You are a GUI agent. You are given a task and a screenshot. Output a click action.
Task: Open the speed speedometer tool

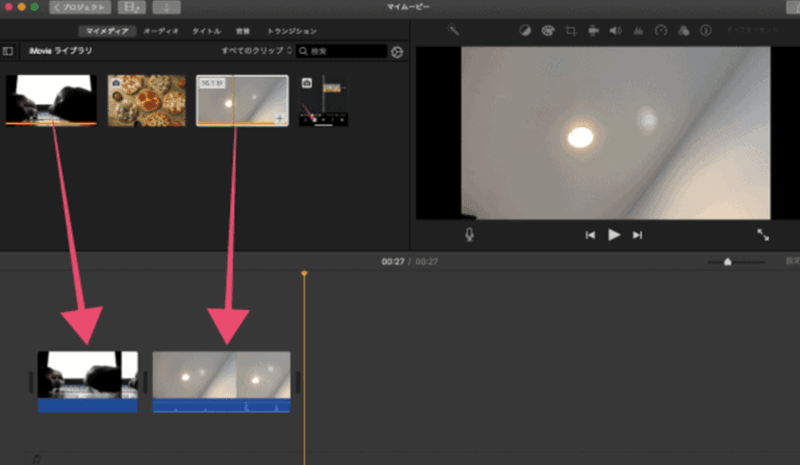[660, 31]
